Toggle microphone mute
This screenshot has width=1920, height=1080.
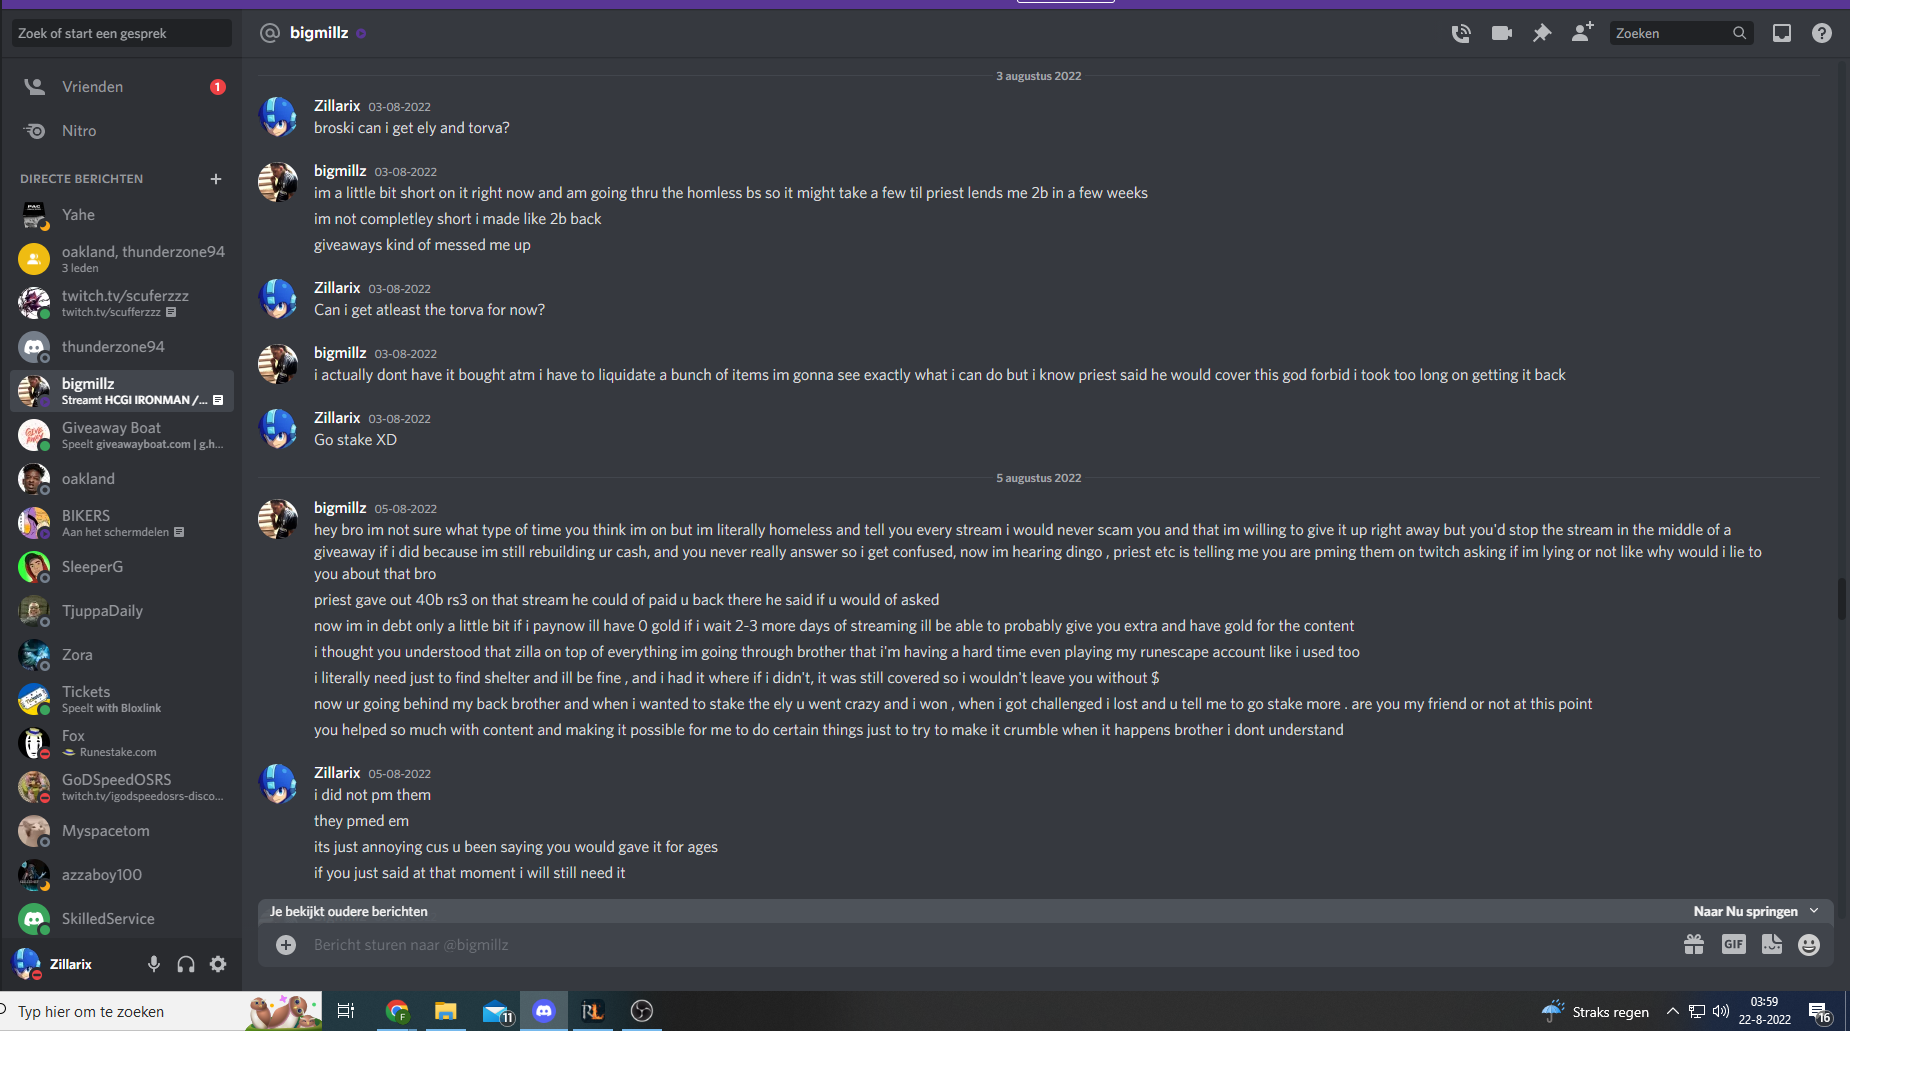tap(154, 964)
